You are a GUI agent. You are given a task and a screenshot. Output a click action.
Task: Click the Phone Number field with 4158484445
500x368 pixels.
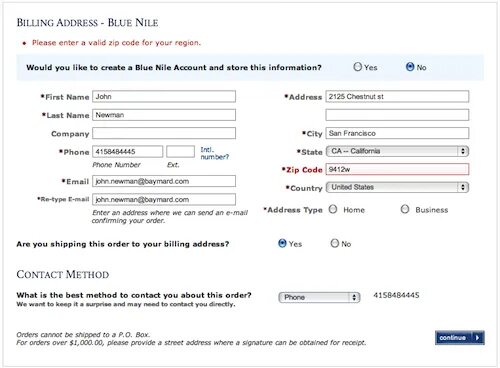(x=128, y=152)
